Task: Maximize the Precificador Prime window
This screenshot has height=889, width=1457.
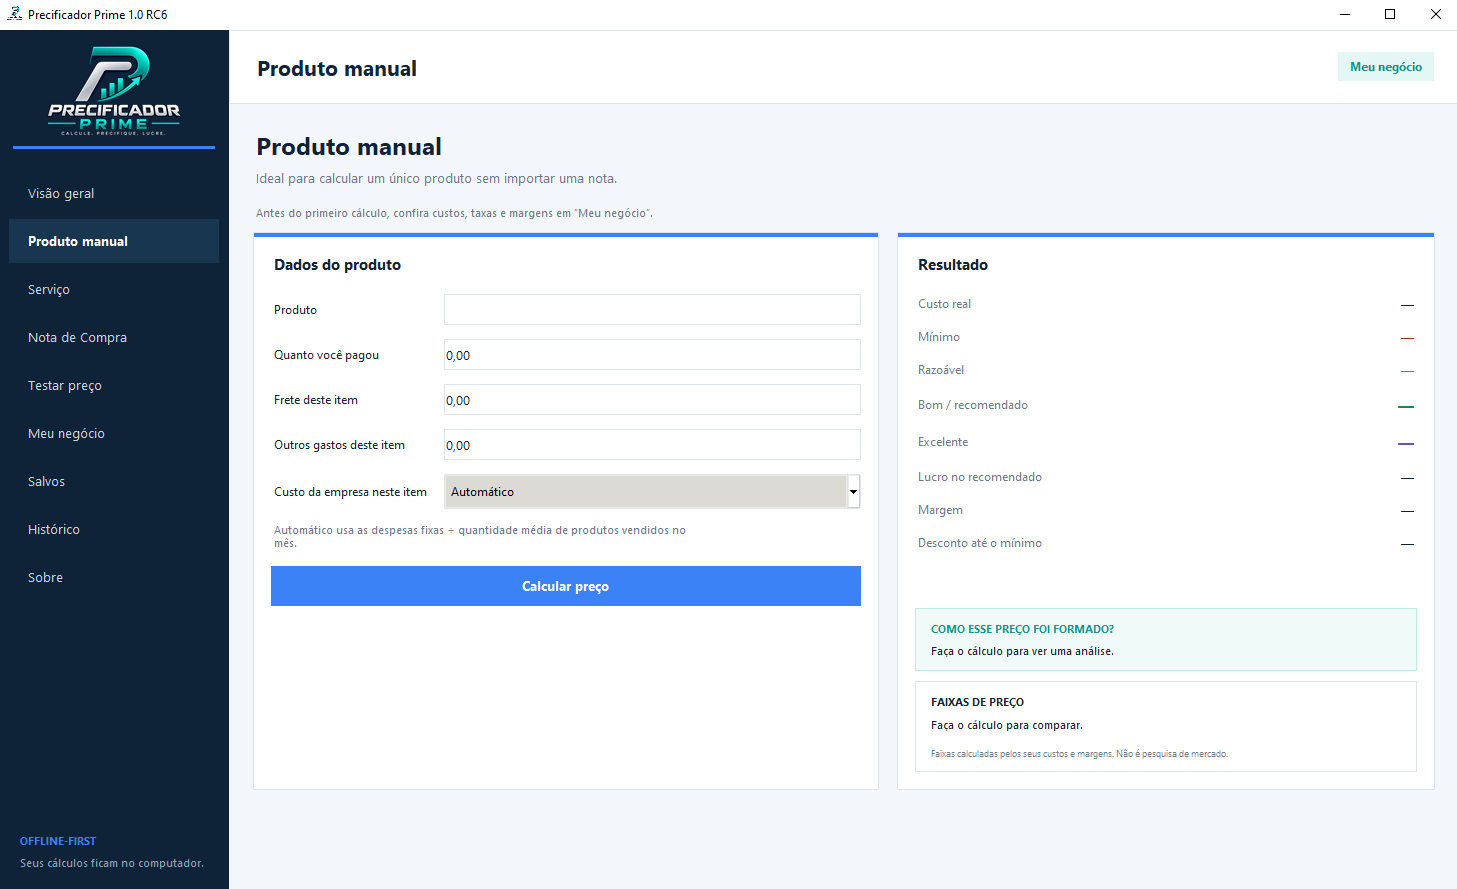Action: pyautogui.click(x=1390, y=14)
